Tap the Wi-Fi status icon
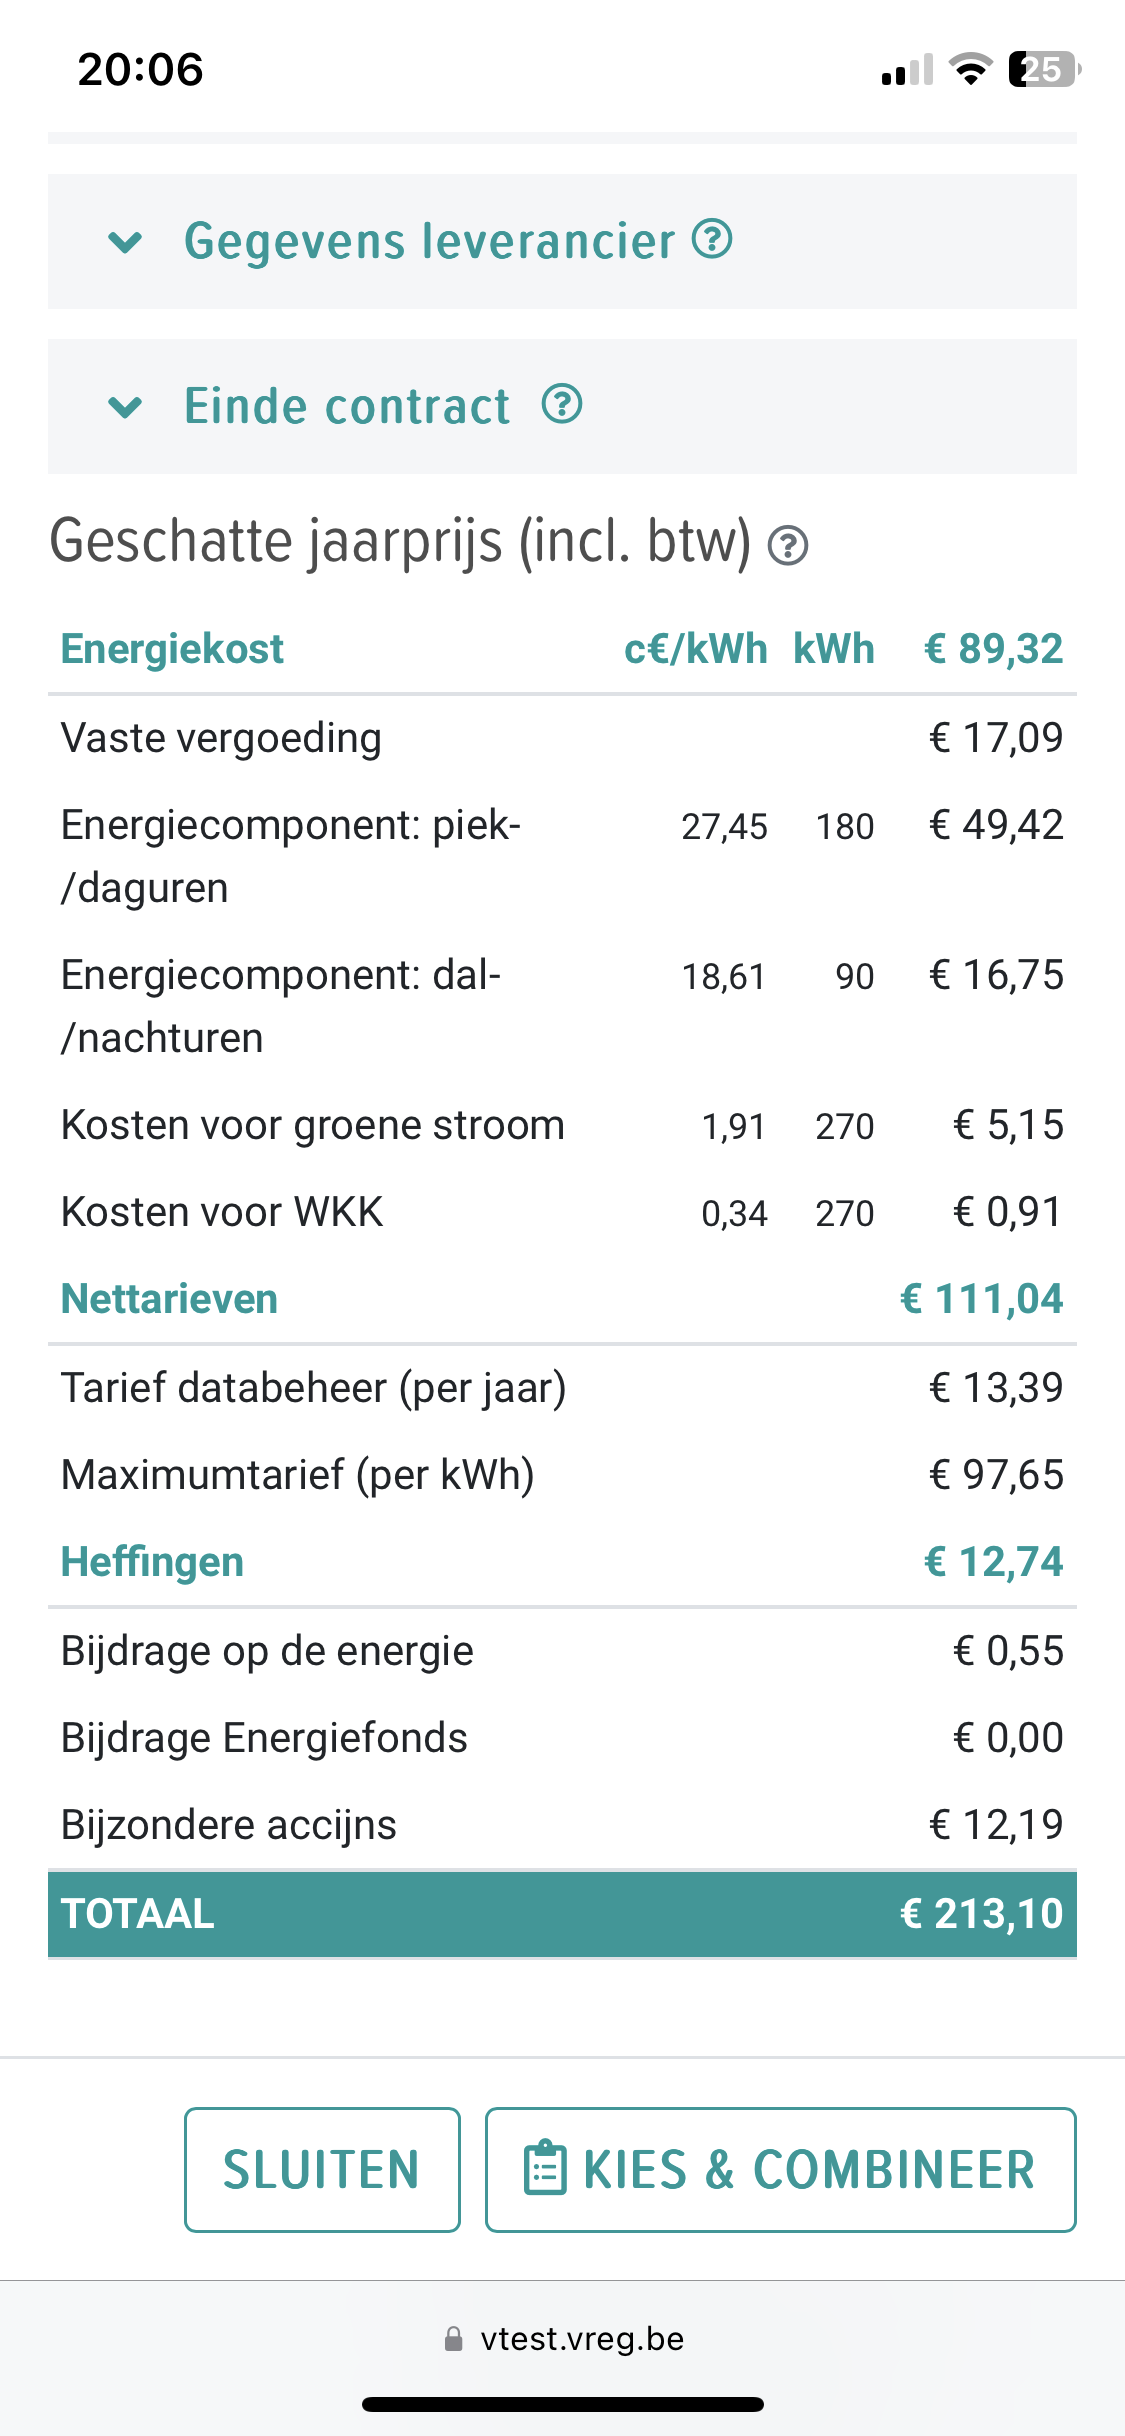This screenshot has height=2436, width=1125. [969, 69]
